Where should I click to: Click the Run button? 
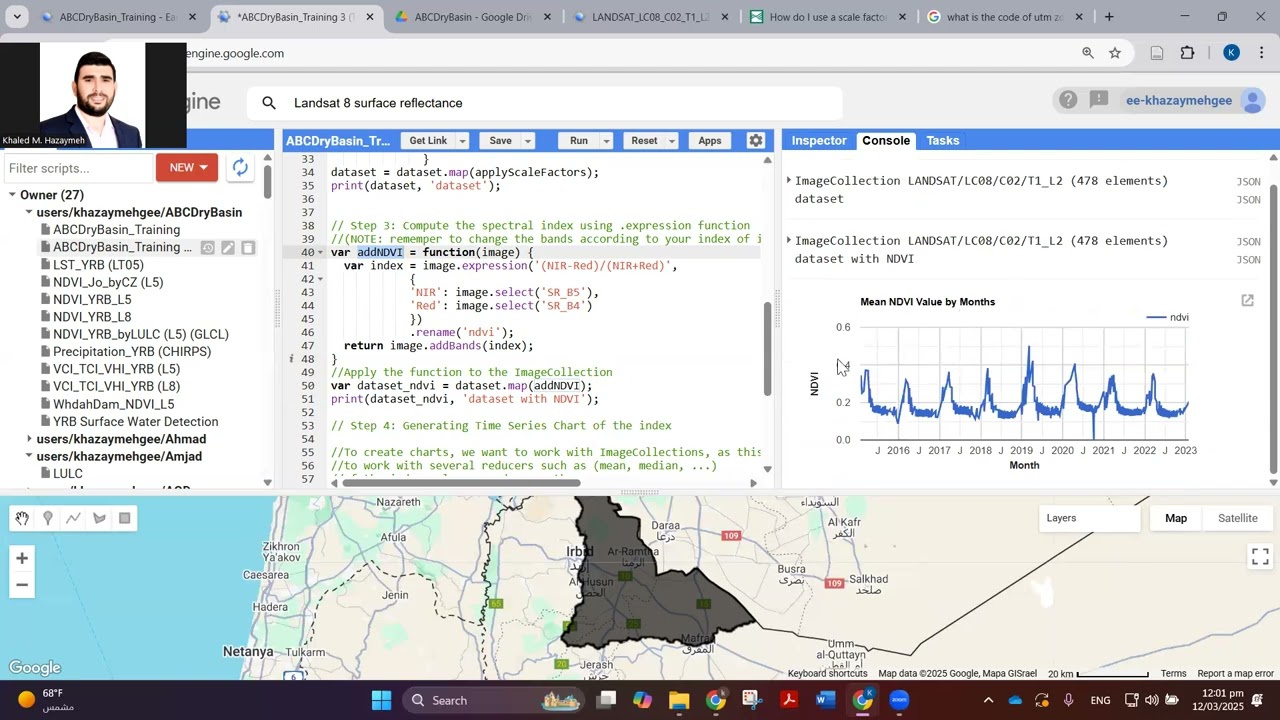578,141
